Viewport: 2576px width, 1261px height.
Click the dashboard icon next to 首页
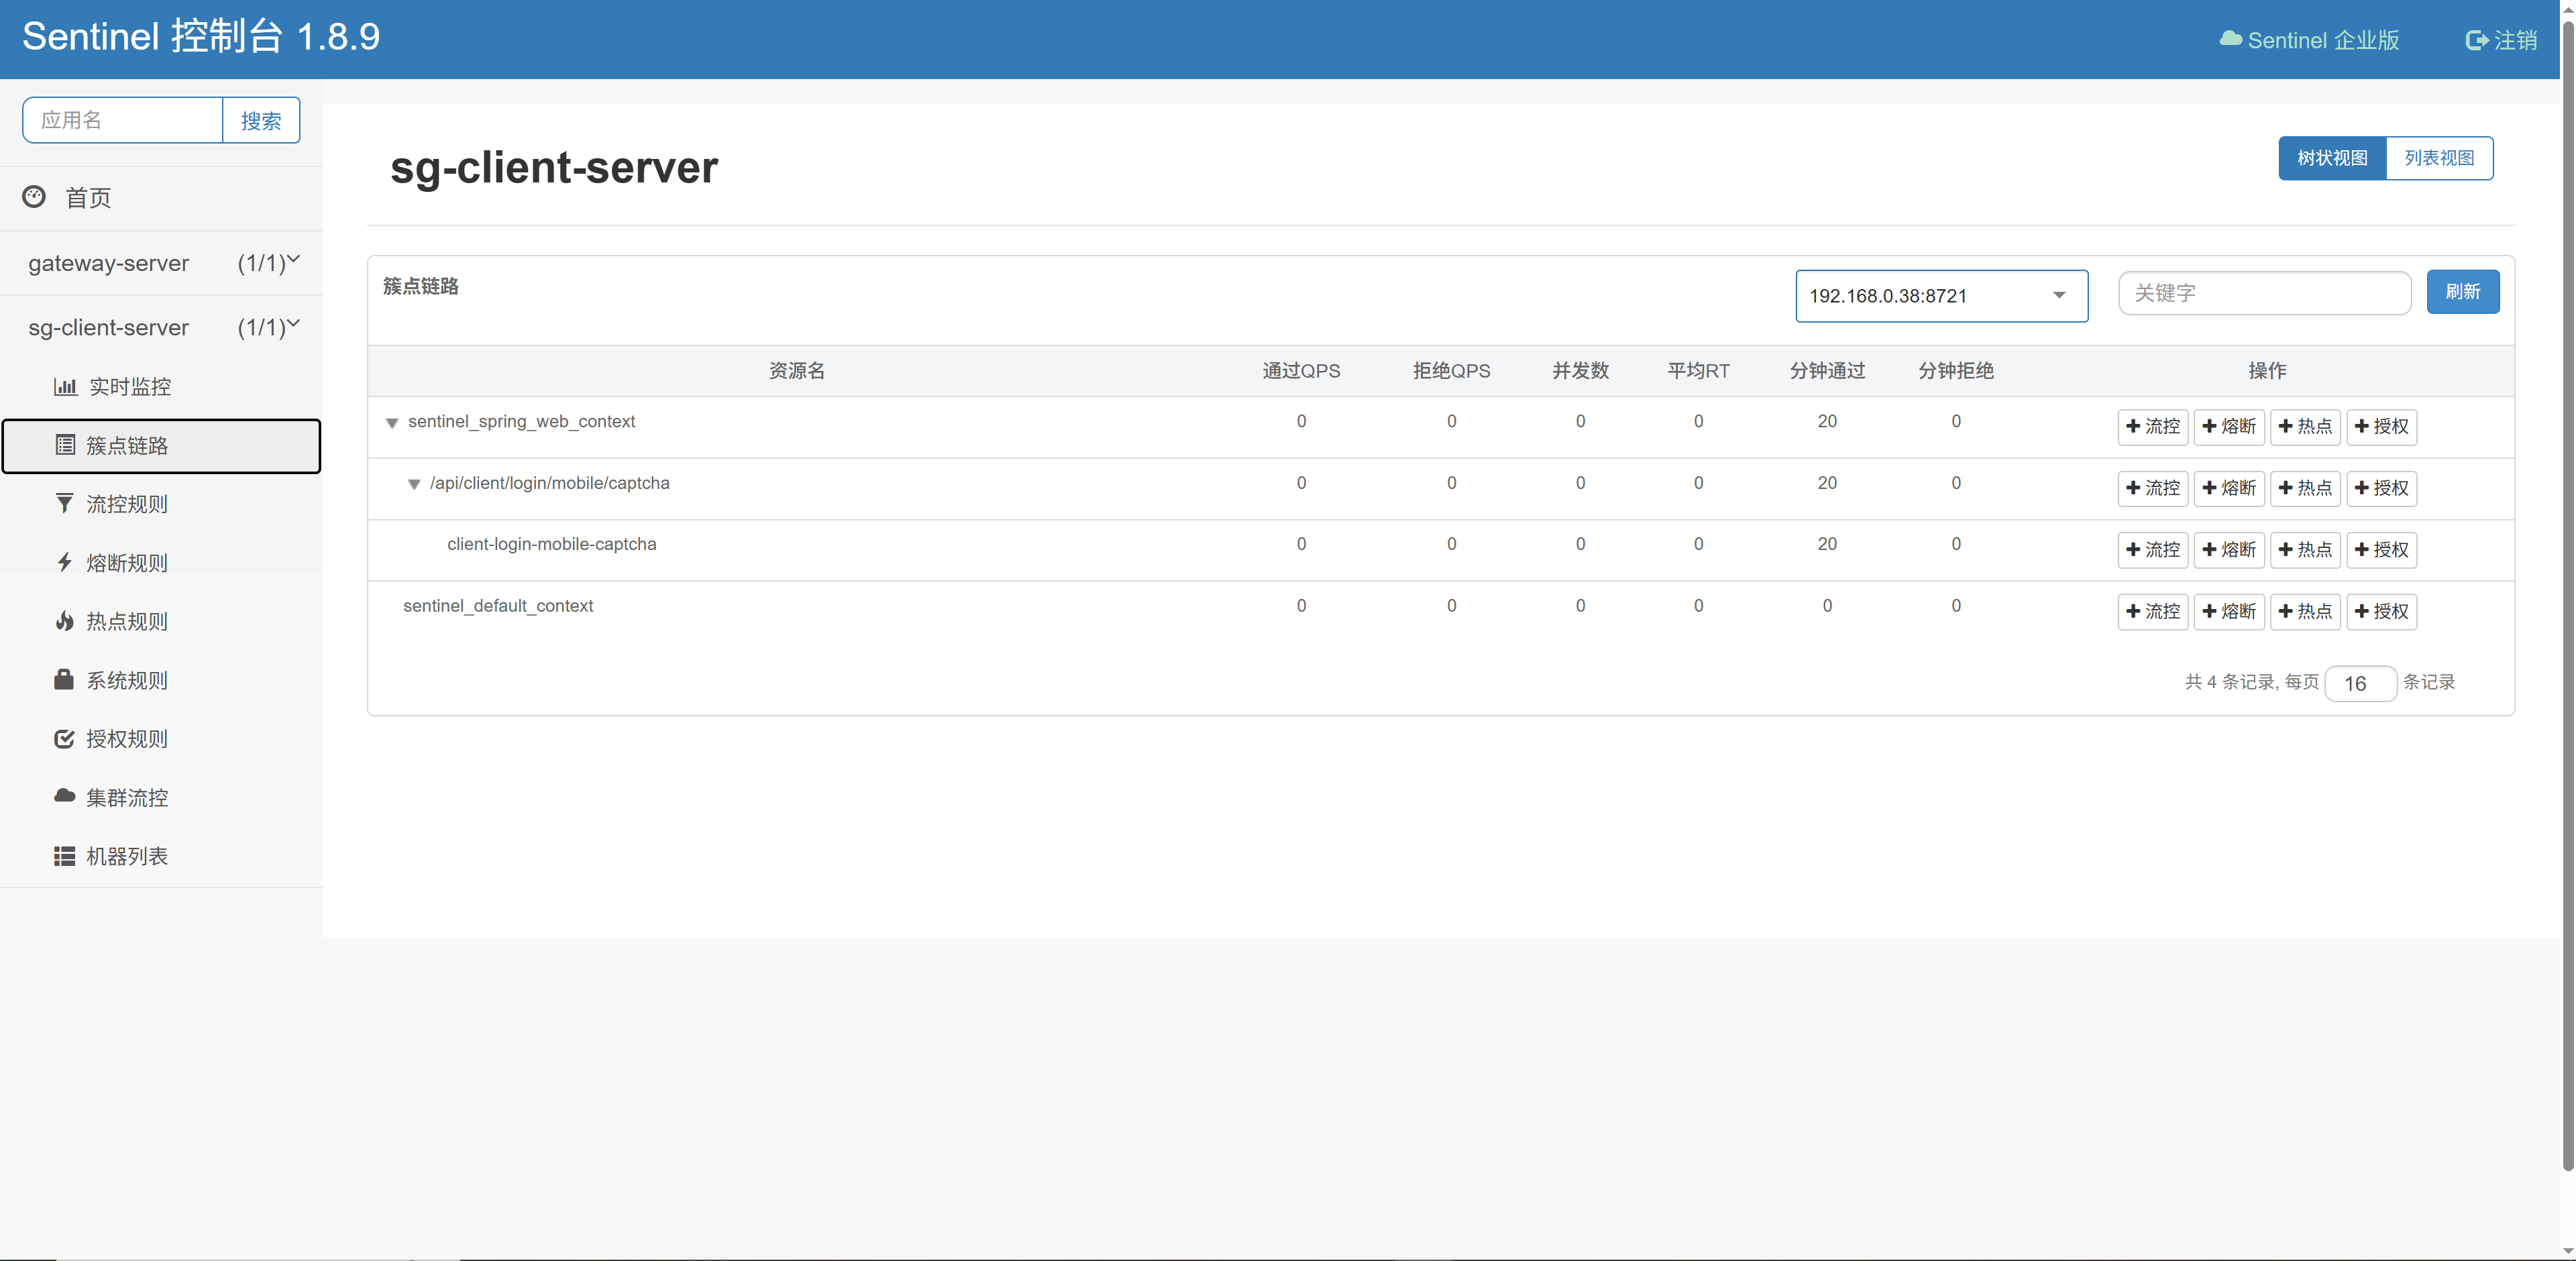(x=34, y=197)
